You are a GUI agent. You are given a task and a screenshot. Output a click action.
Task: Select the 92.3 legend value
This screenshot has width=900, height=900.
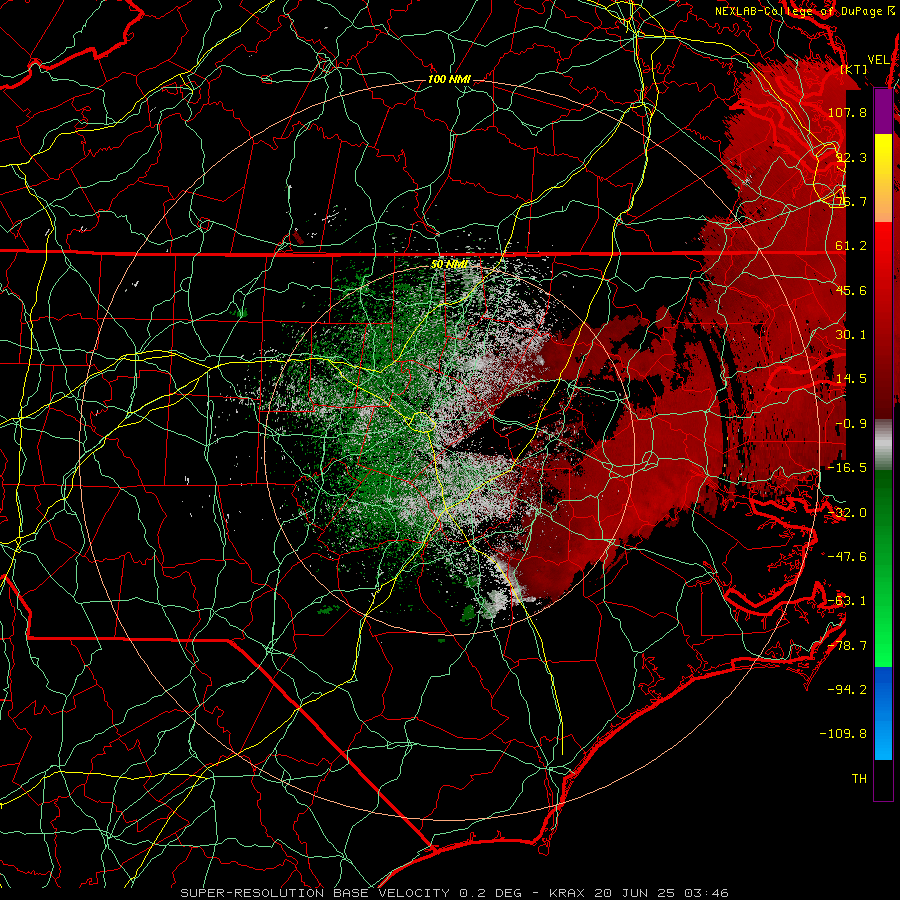click(x=851, y=157)
